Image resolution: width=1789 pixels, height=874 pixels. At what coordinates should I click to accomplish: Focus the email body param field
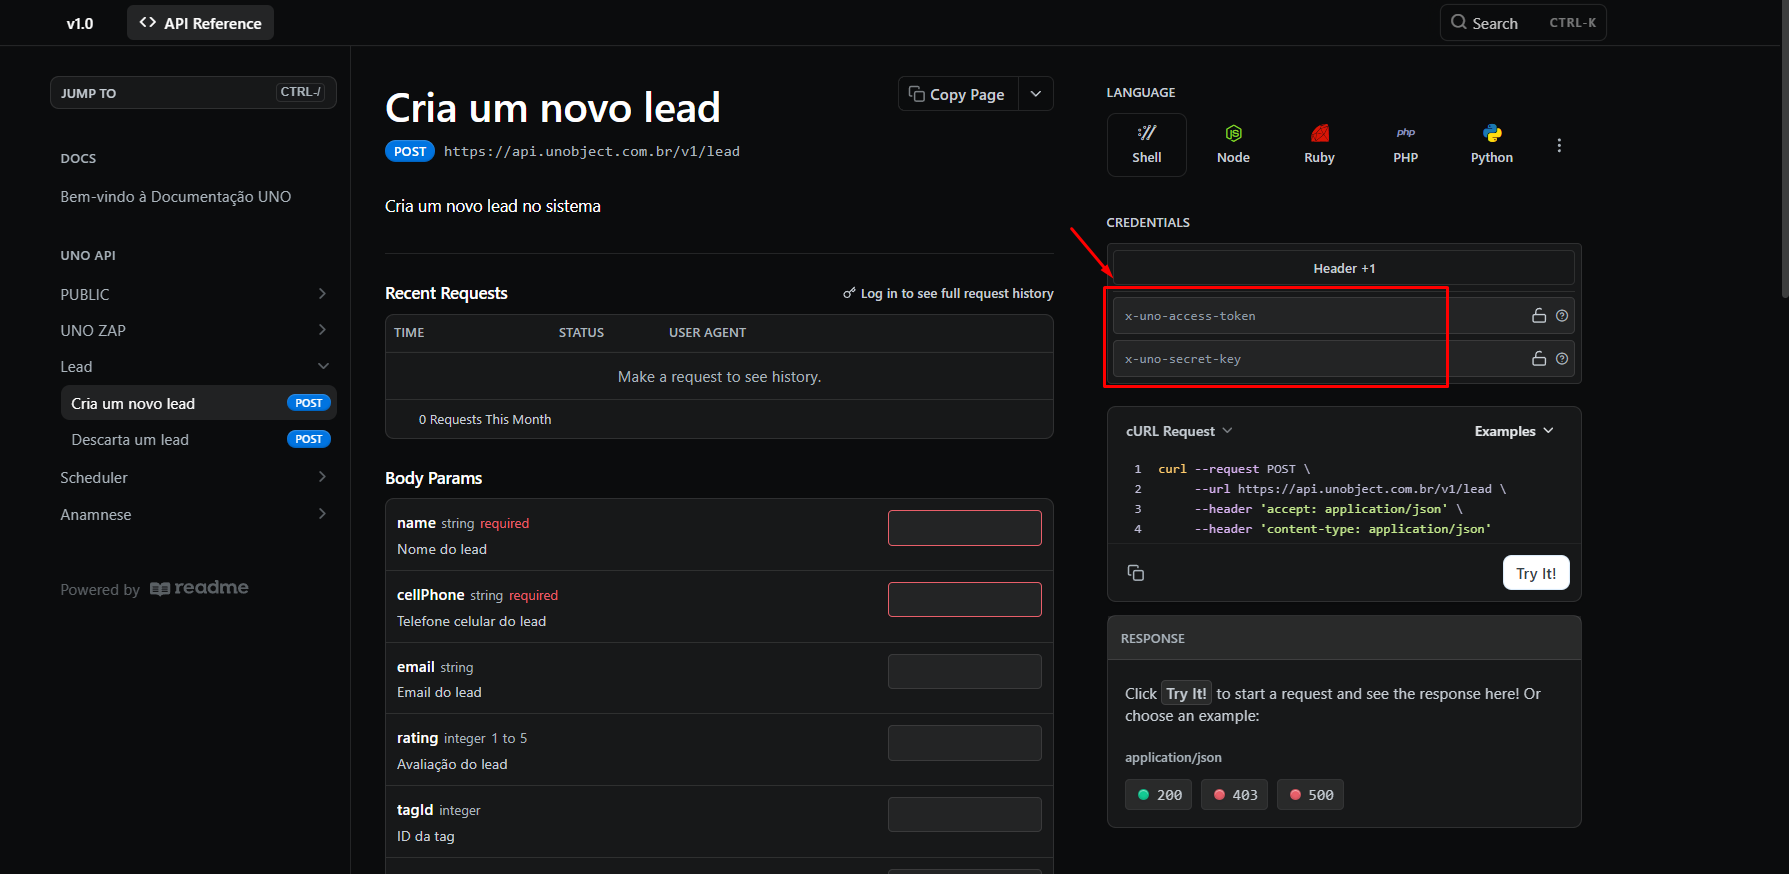(965, 671)
